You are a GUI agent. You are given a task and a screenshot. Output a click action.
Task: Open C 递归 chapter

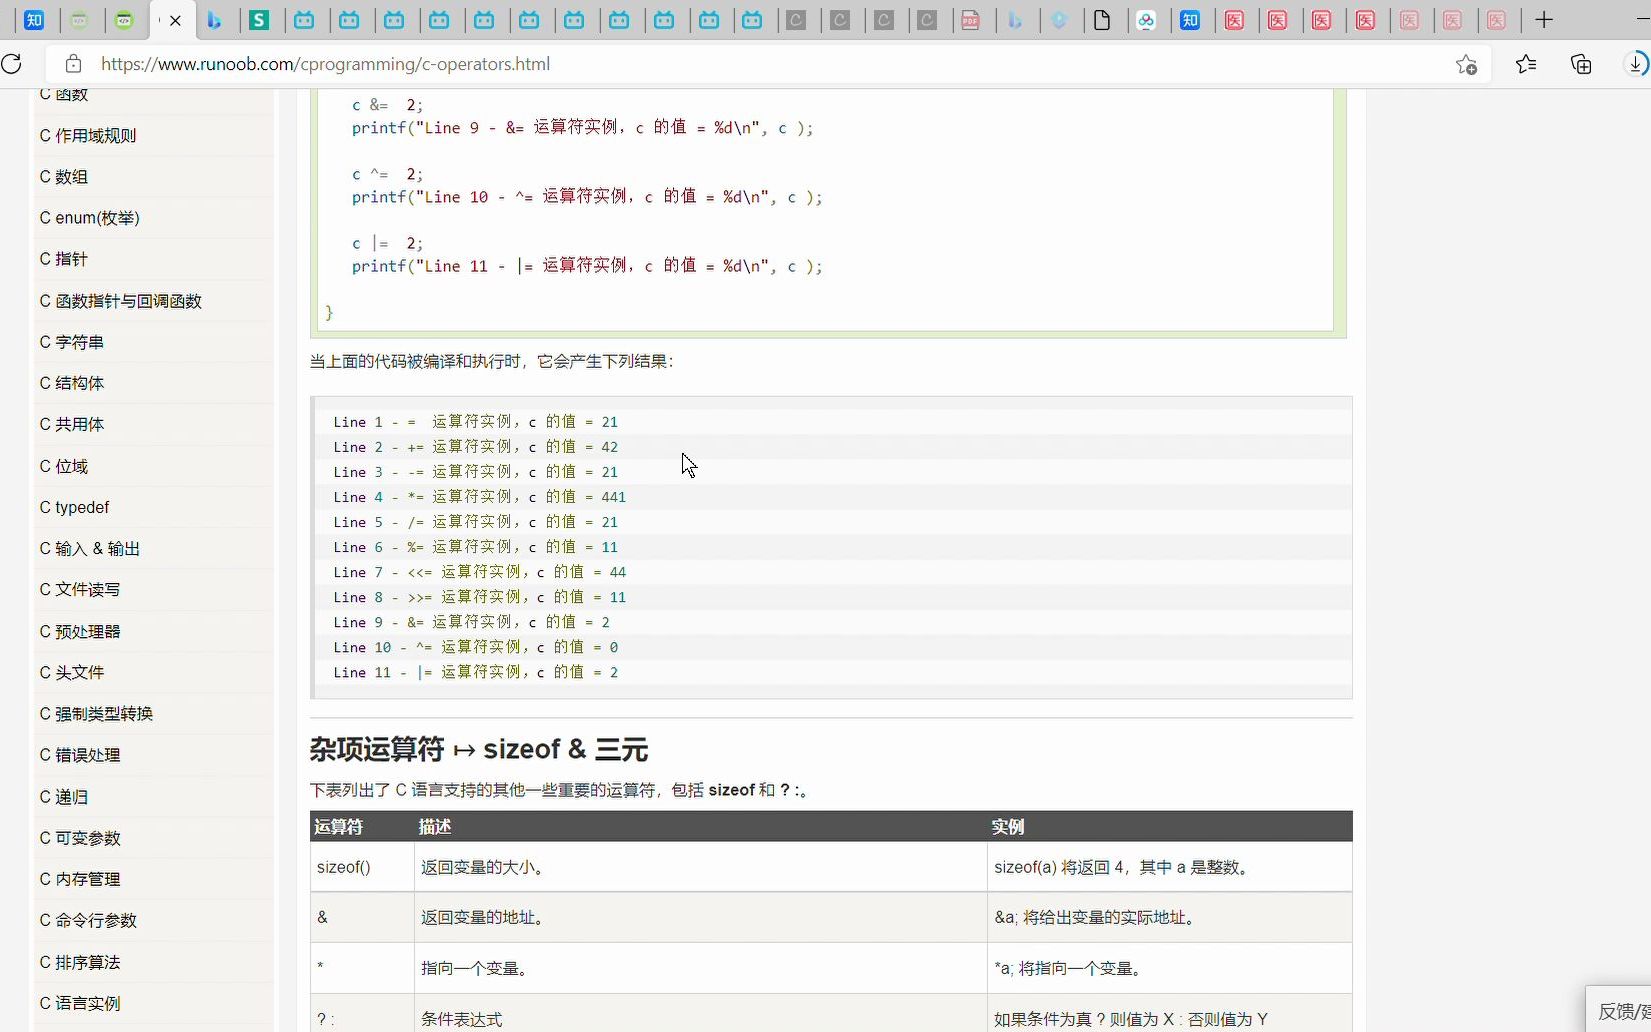tap(64, 797)
